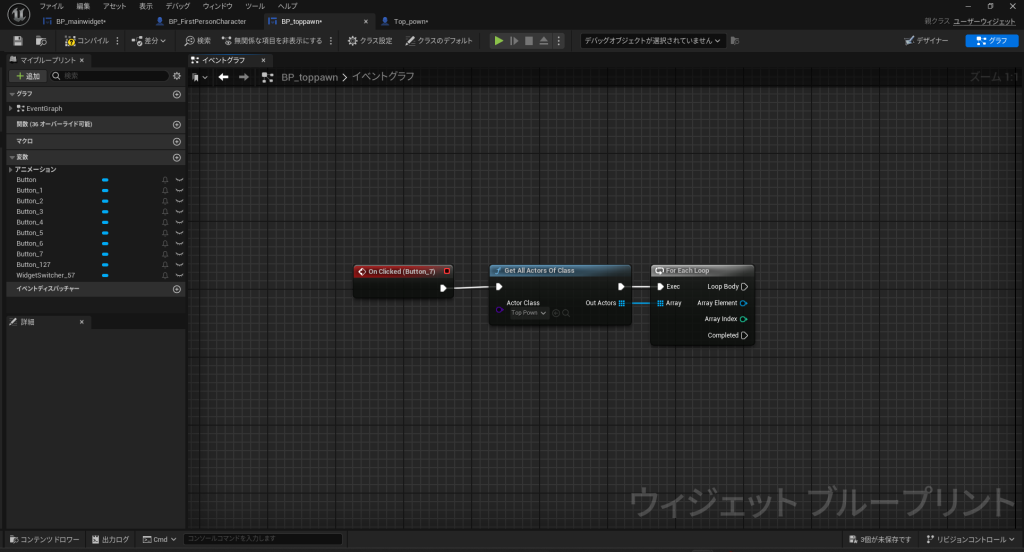This screenshot has width=1024, height=552.
Task: Toggle visibility eye for WidgetSwitcher_57 variable
Action: (180, 275)
